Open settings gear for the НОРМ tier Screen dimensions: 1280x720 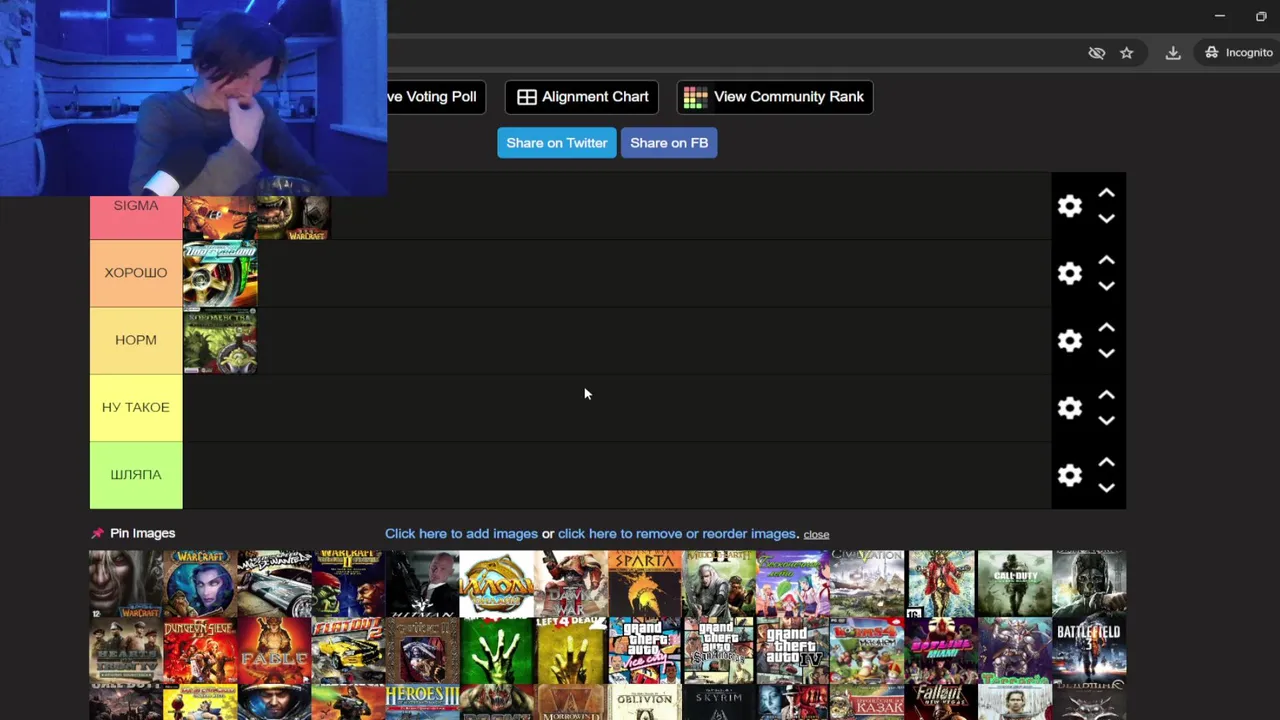1070,341
